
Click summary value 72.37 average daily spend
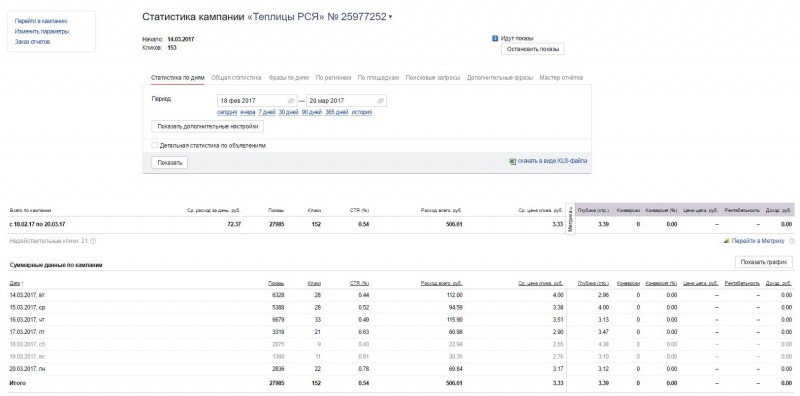(x=234, y=224)
